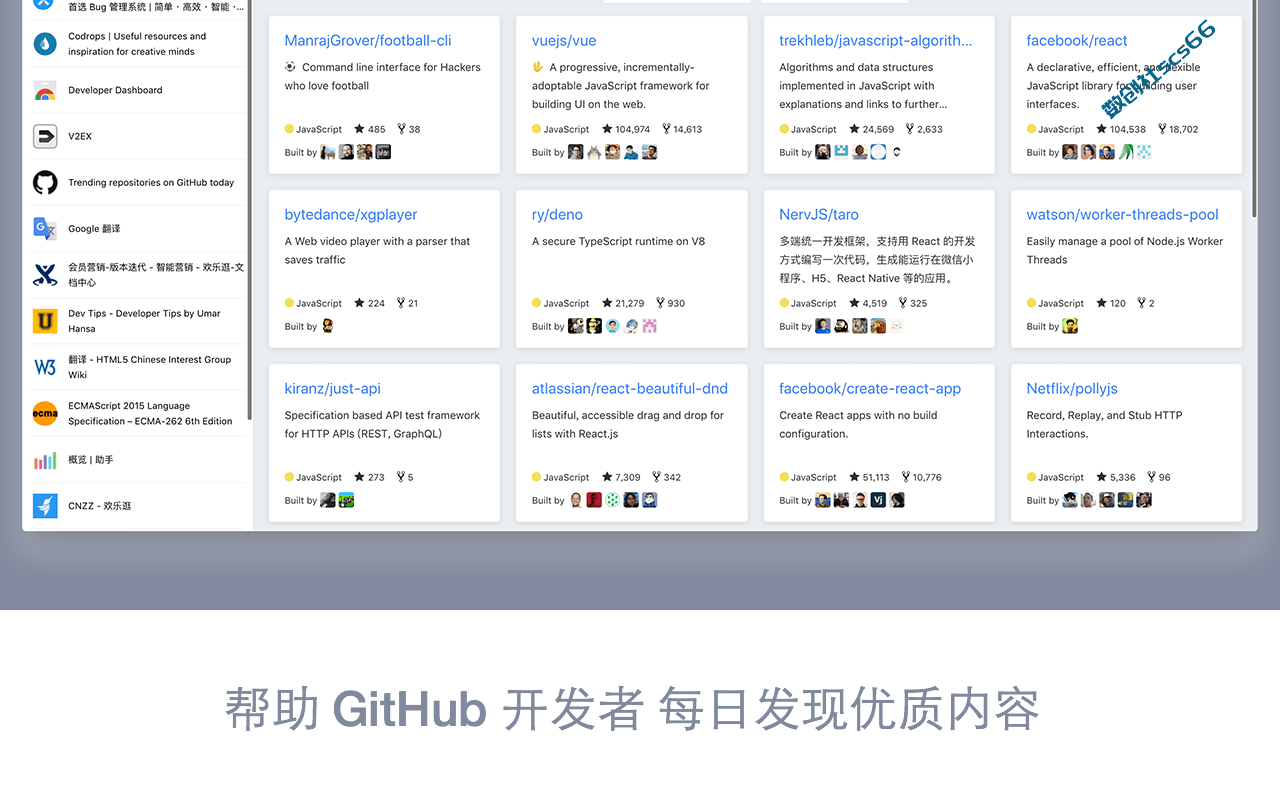Open the Netflix/pollyjs repository link
1280x800 pixels.
tap(1072, 389)
